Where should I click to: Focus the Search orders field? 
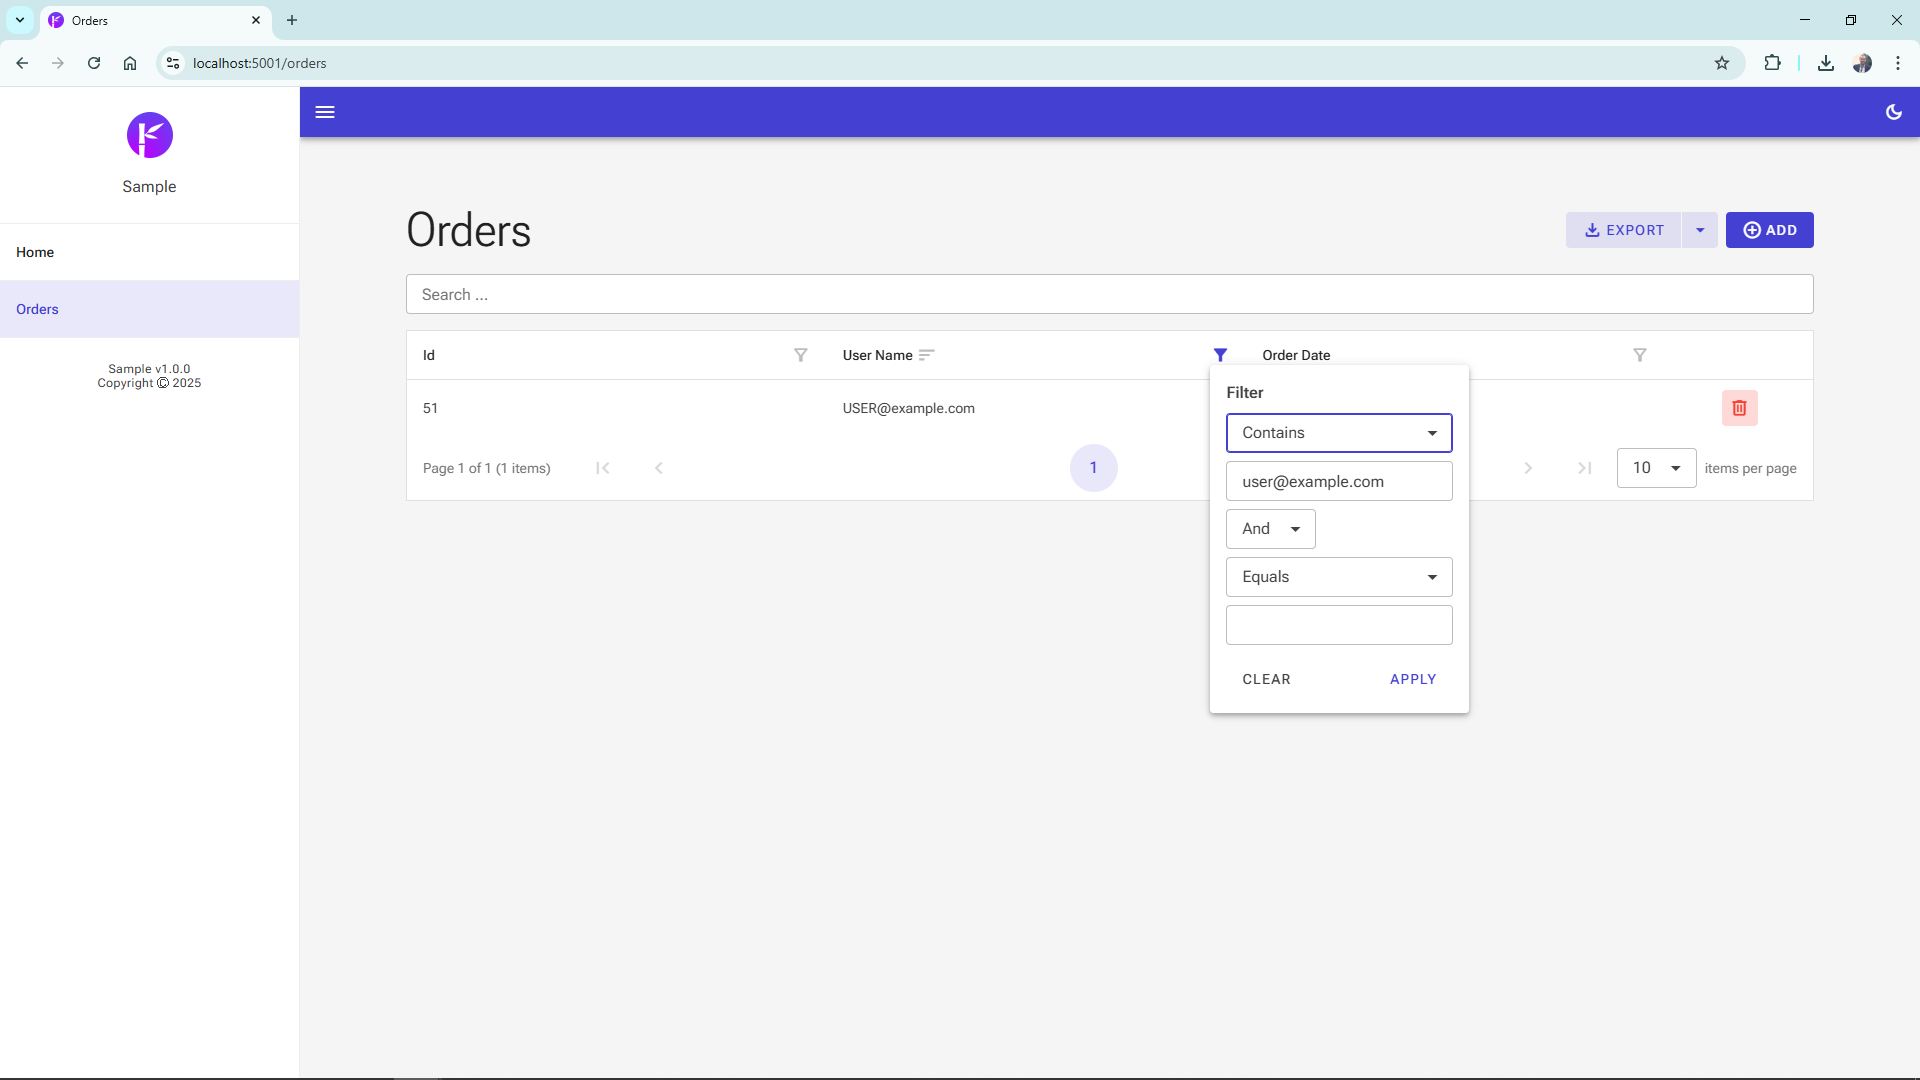[1109, 294]
